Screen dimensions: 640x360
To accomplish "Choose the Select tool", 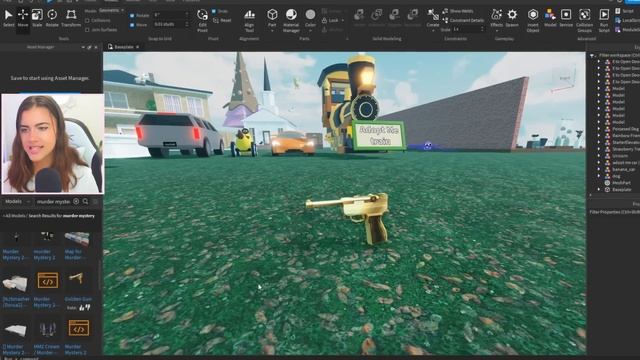I will [x=8, y=18].
